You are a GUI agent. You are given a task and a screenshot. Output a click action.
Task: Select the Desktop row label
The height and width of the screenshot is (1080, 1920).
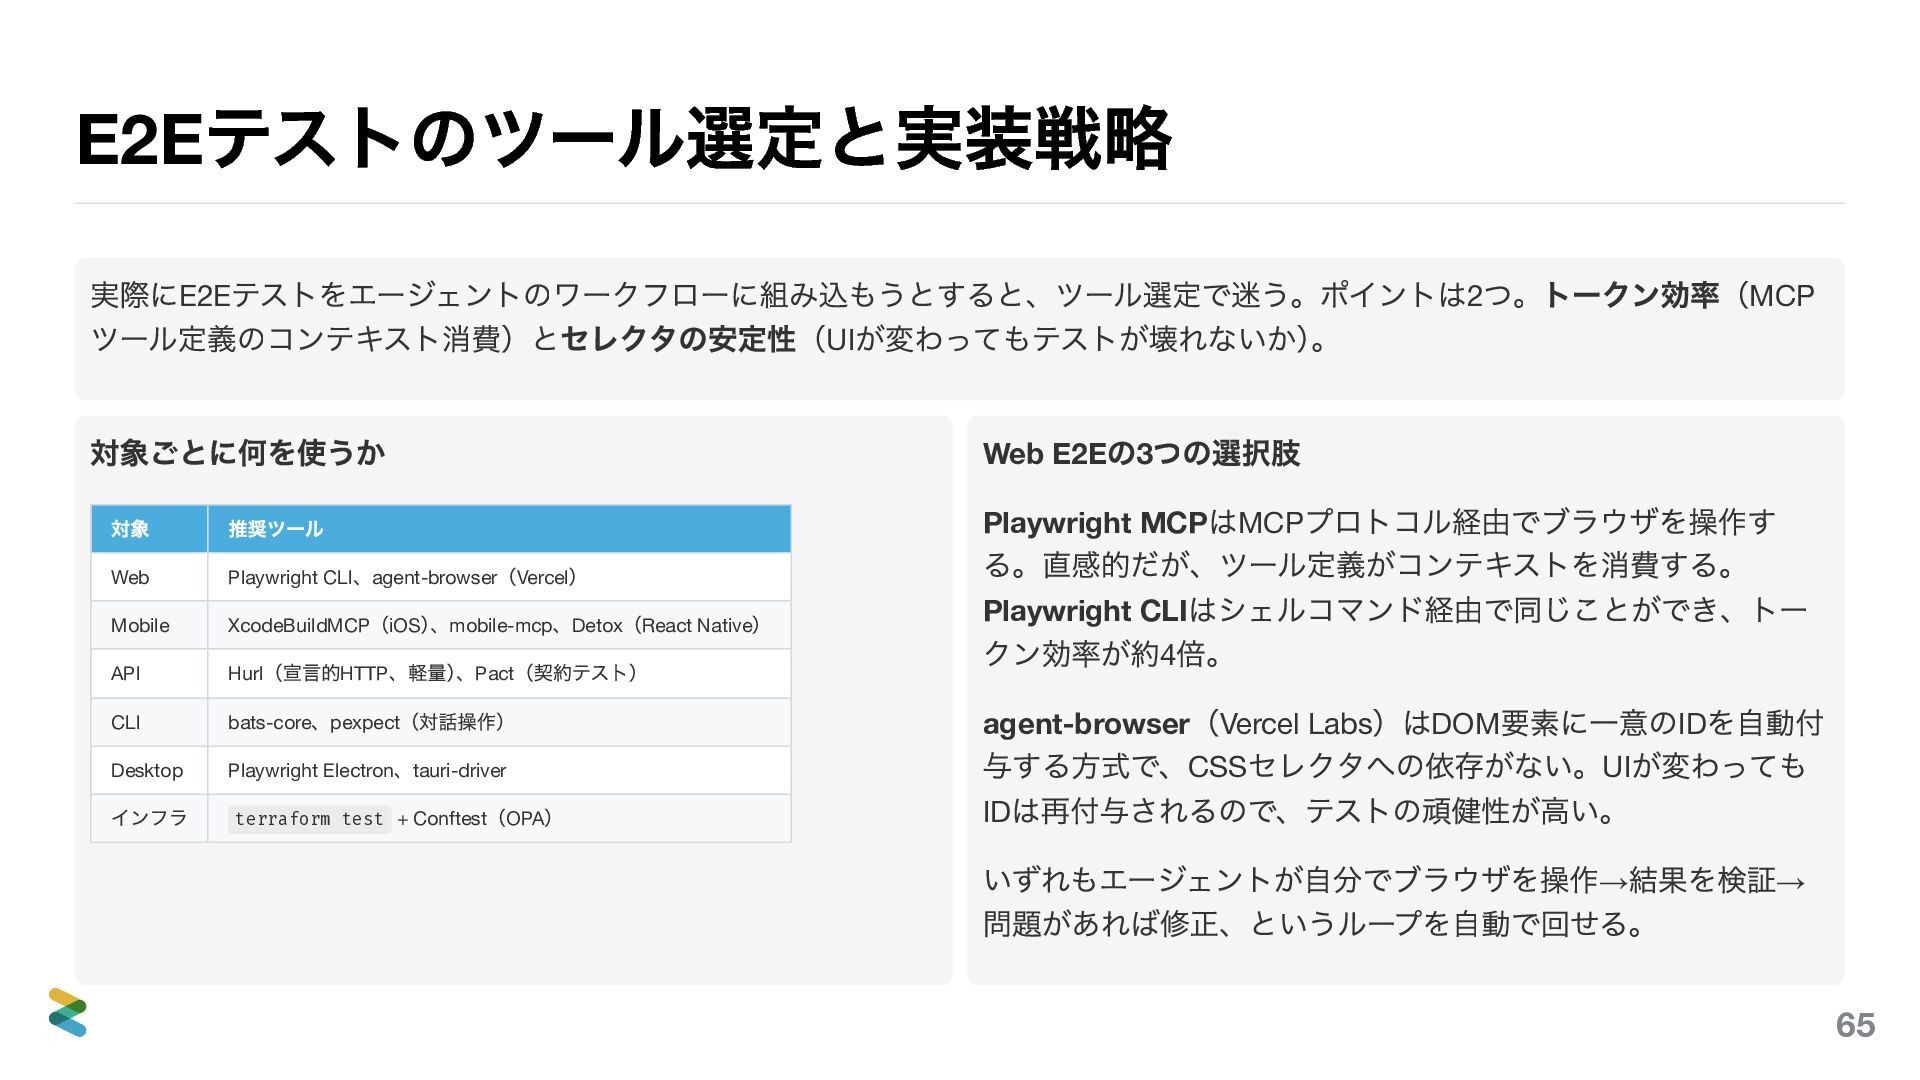coord(147,770)
